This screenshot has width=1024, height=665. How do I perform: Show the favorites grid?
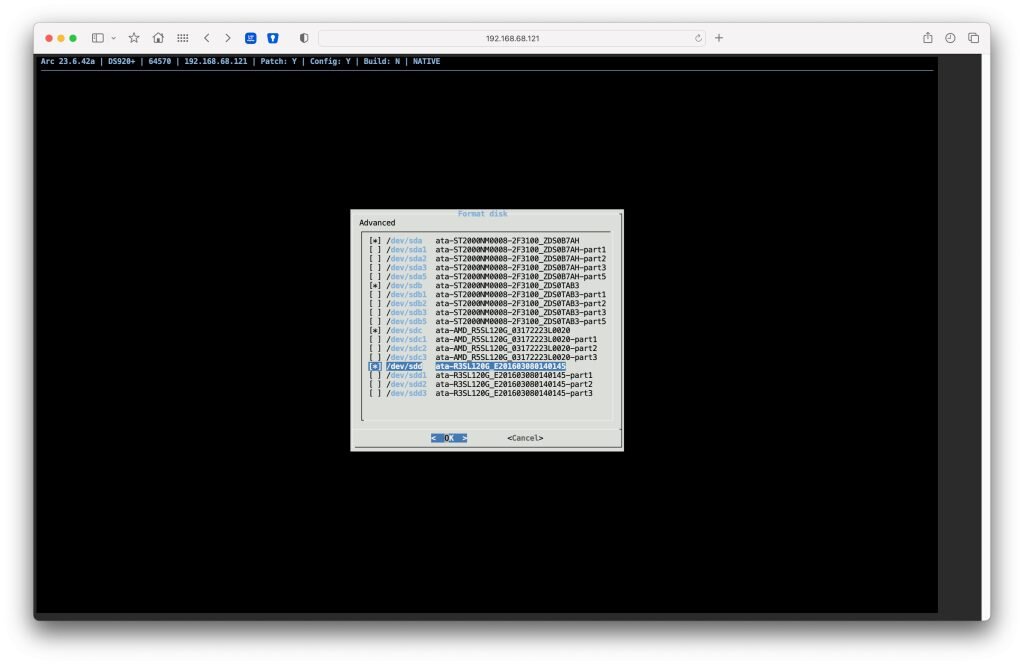click(183, 38)
